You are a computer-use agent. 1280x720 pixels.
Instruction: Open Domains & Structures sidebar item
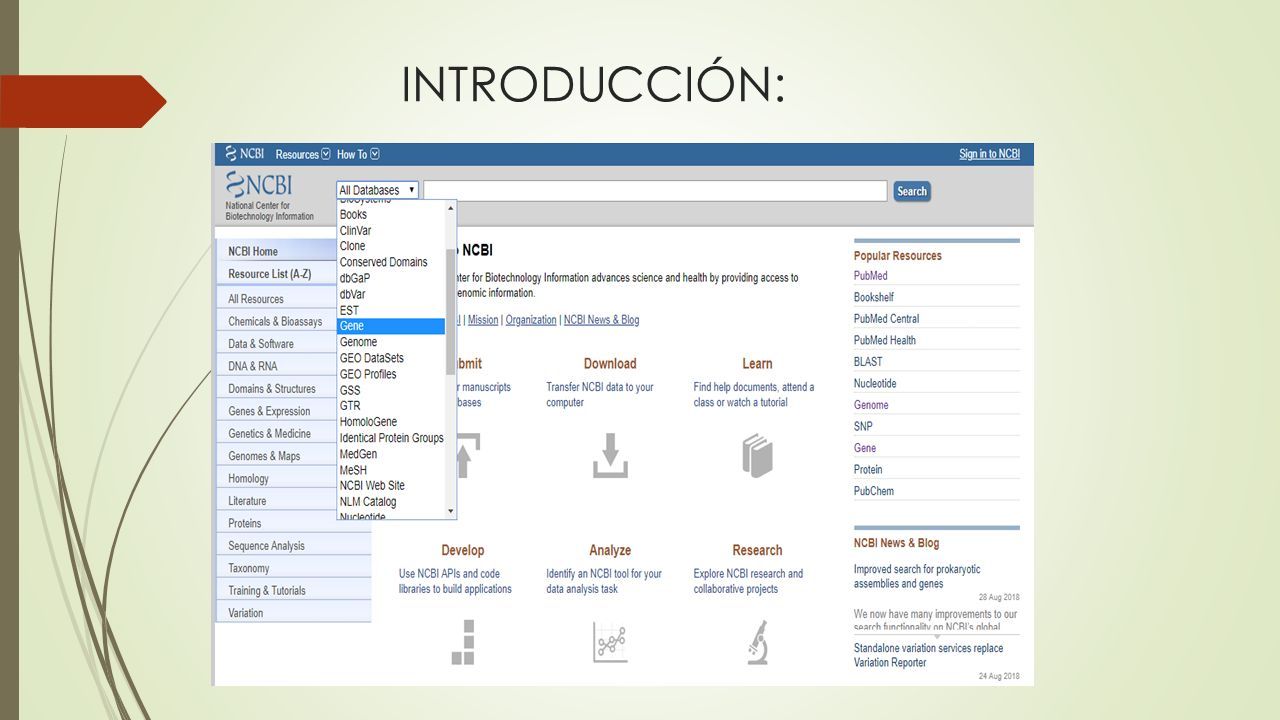(x=277, y=389)
